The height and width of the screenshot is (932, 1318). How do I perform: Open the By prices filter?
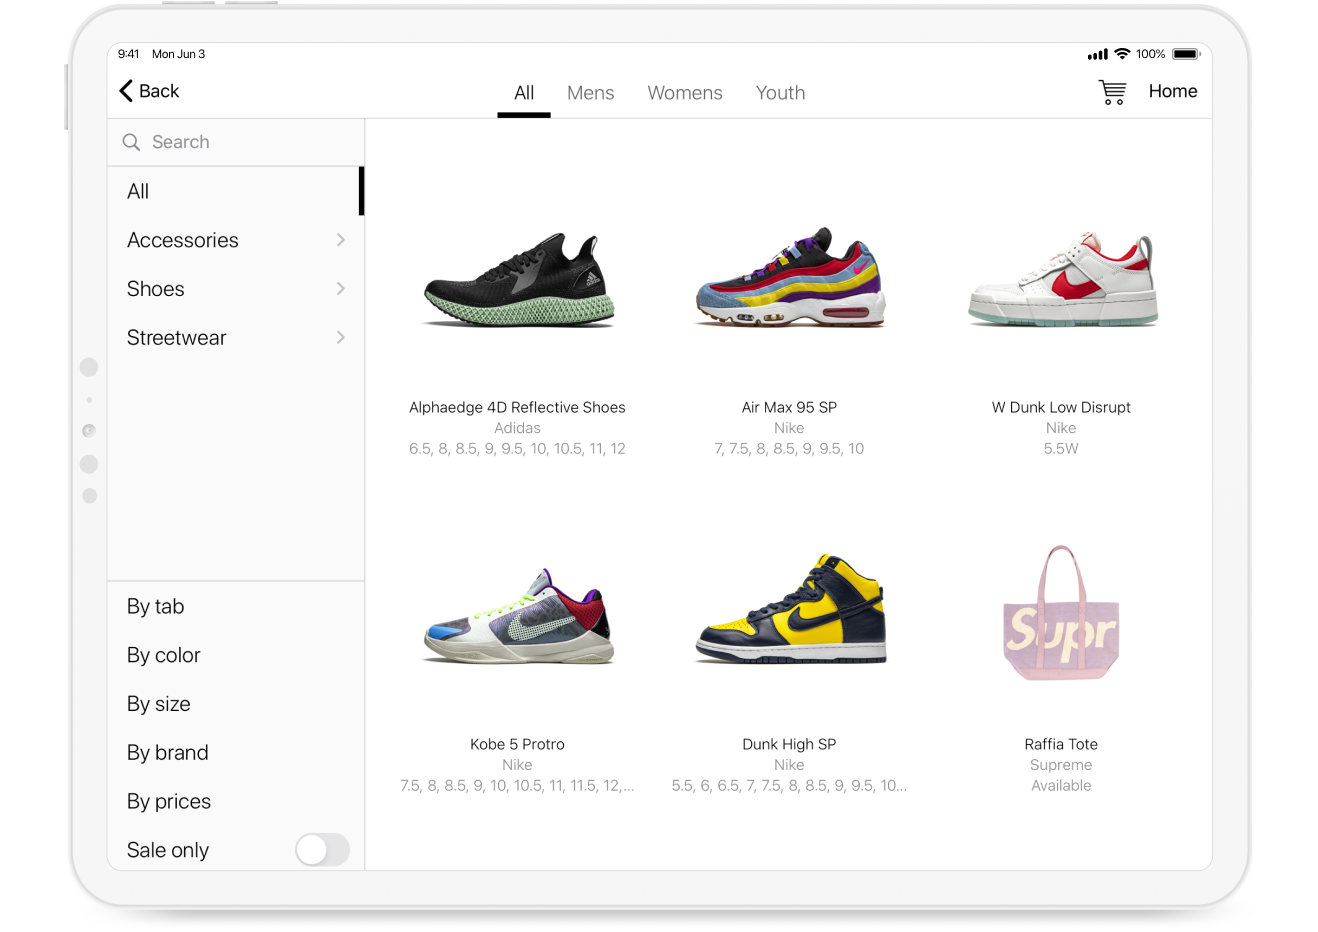[x=168, y=801]
